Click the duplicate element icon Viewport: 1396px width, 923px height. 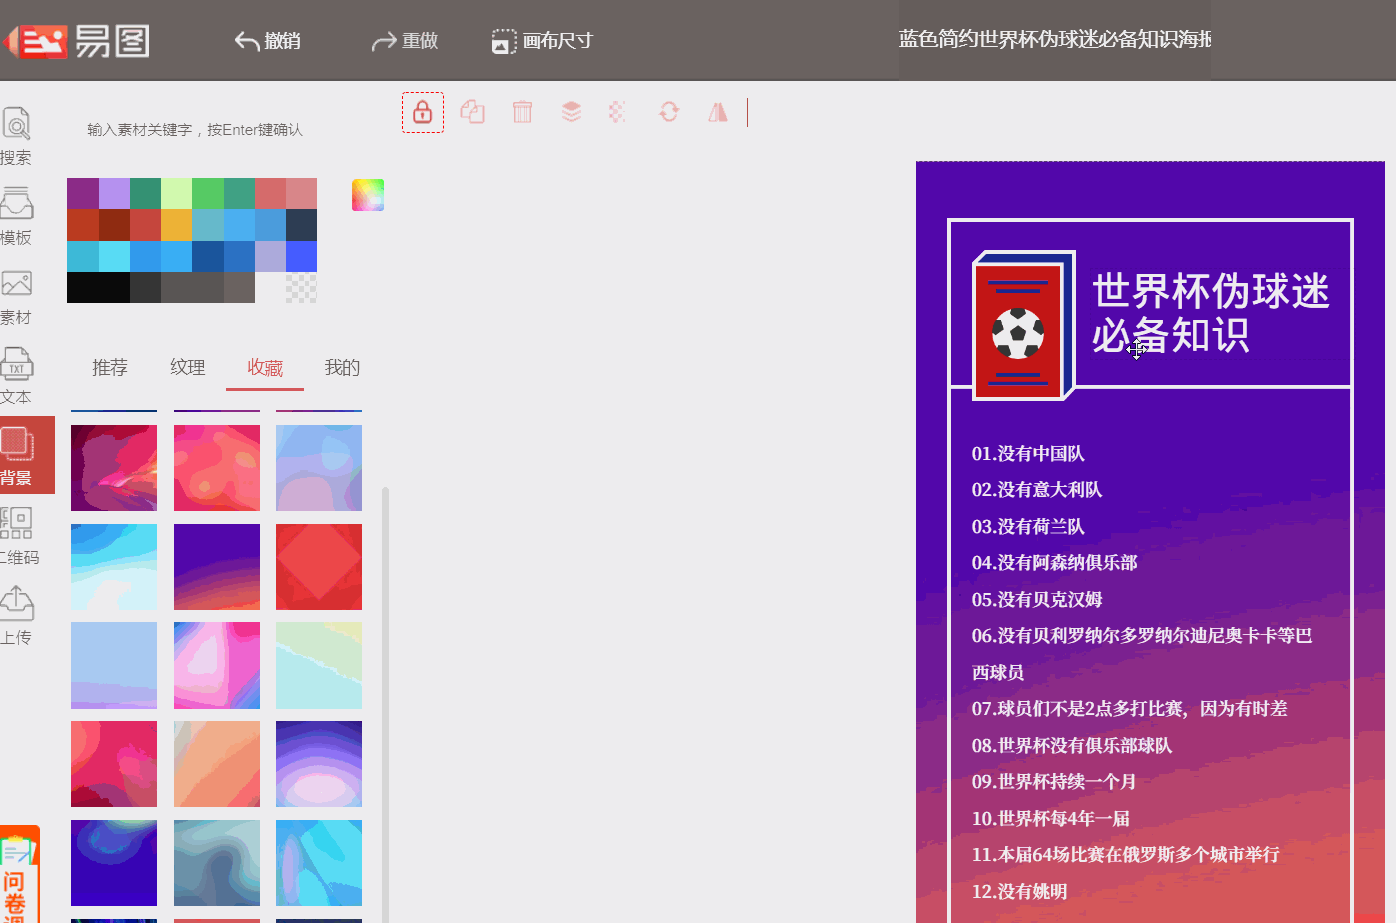[472, 112]
